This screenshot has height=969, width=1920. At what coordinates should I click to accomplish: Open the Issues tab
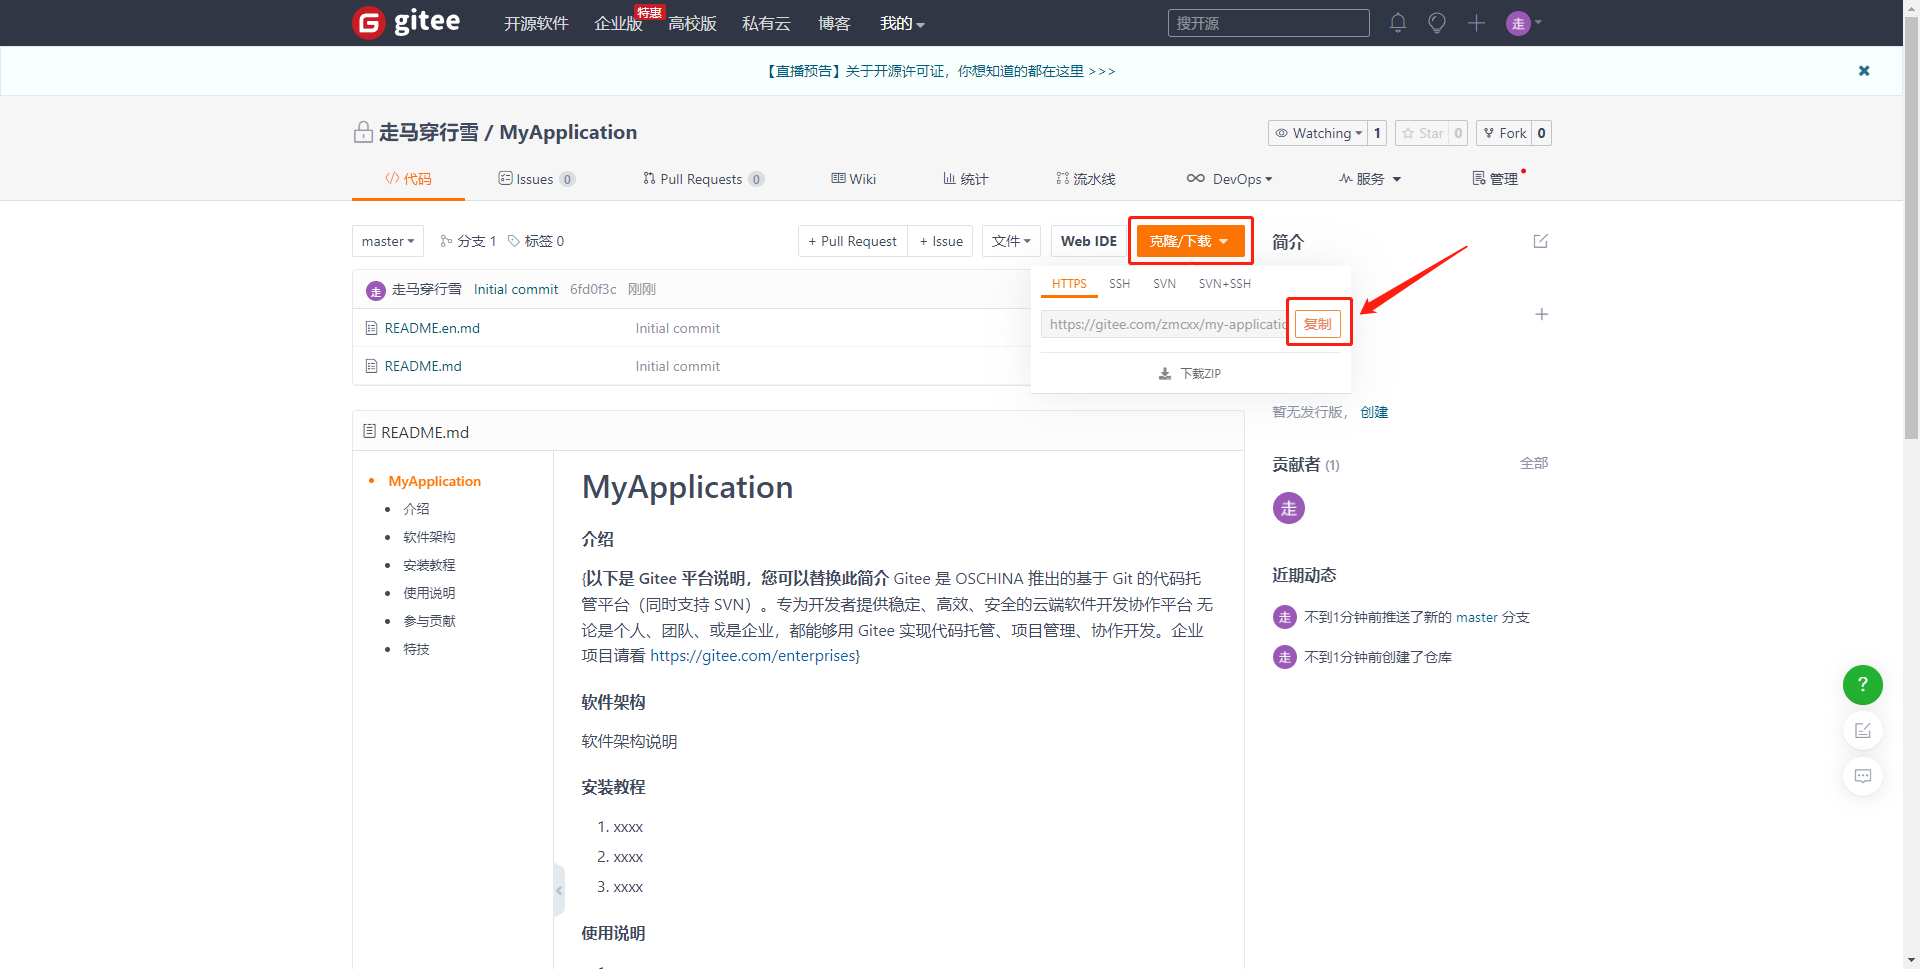(536, 179)
